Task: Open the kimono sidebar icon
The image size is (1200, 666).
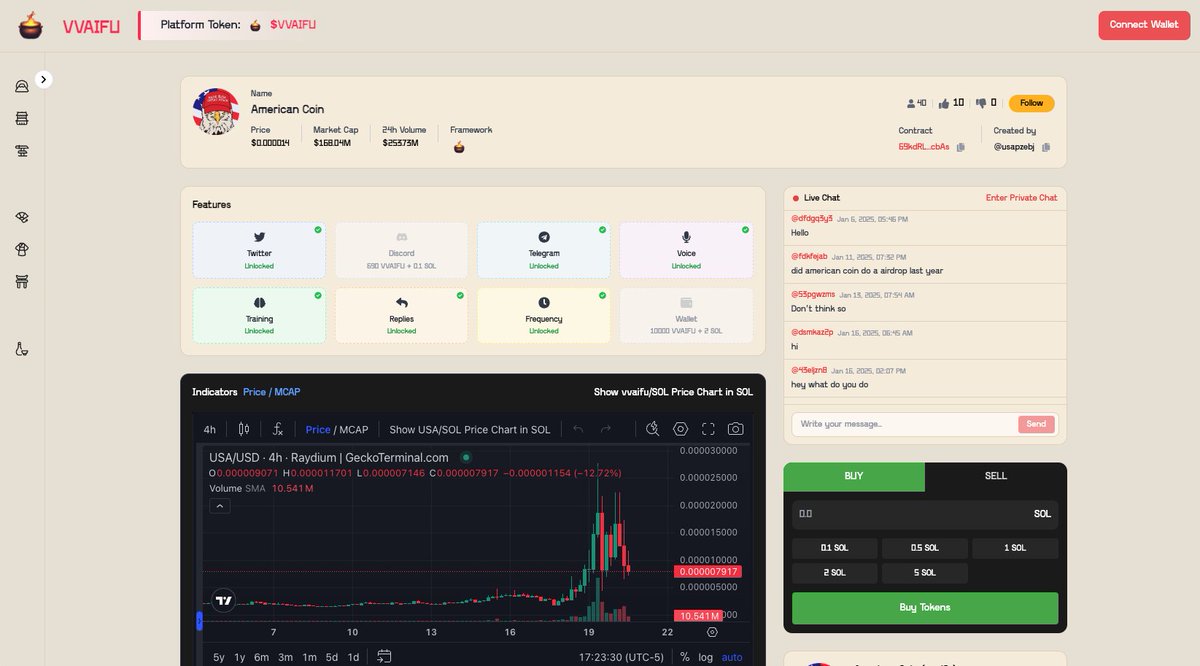Action: (x=22, y=249)
